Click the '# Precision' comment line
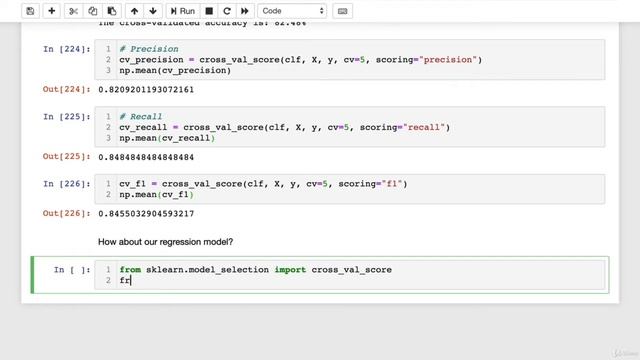 (149, 49)
